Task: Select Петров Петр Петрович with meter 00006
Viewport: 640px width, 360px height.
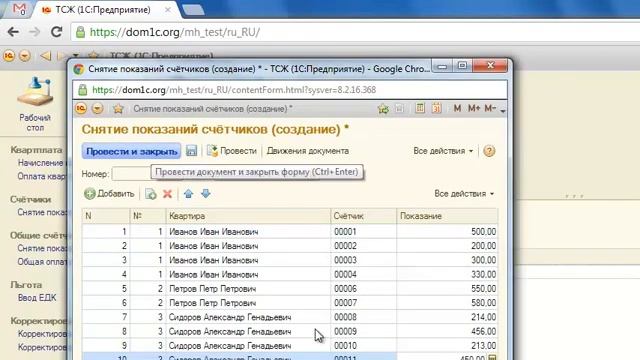Action: (248, 289)
